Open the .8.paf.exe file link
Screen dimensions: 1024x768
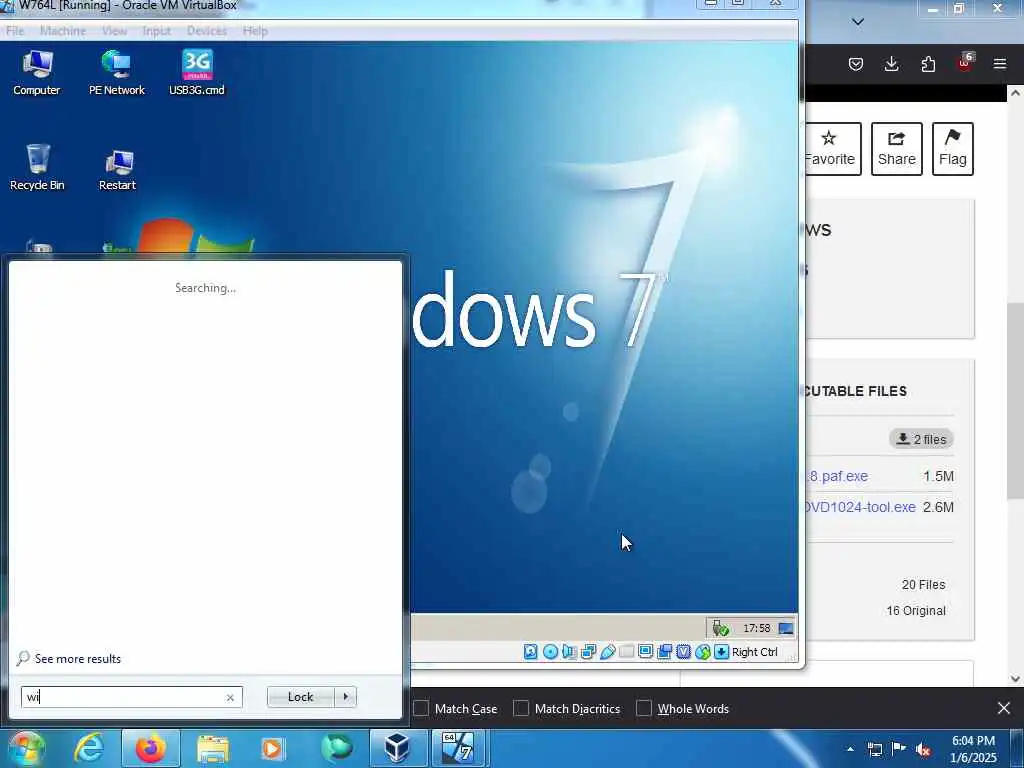point(837,476)
